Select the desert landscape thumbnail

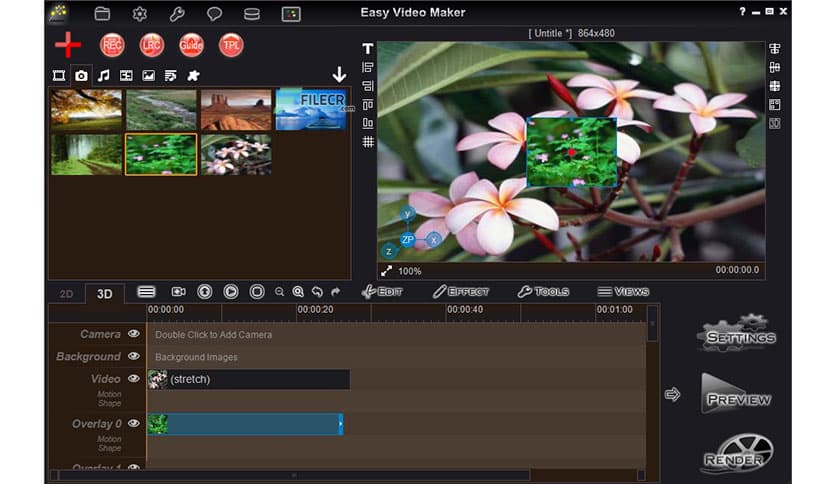point(236,110)
